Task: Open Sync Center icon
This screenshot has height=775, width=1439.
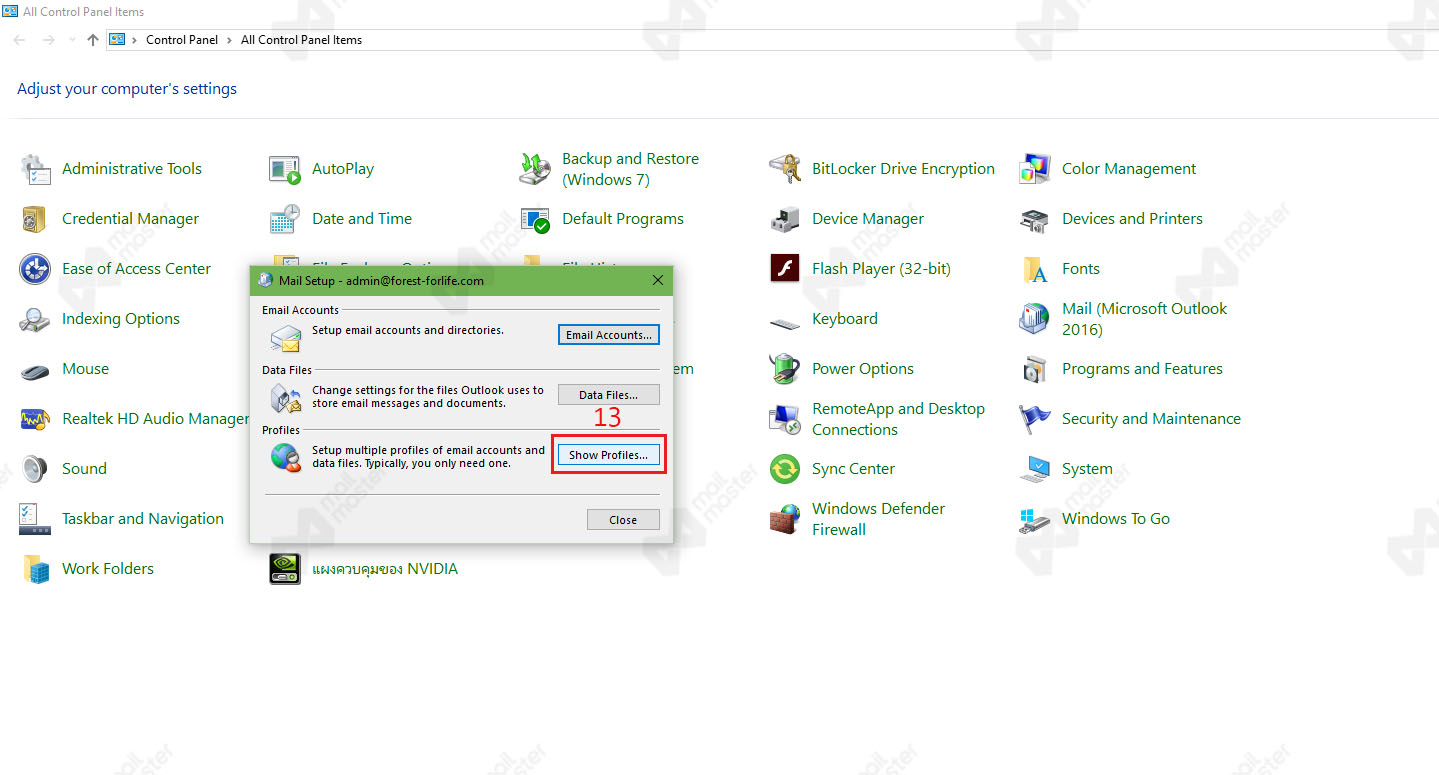Action: point(785,469)
